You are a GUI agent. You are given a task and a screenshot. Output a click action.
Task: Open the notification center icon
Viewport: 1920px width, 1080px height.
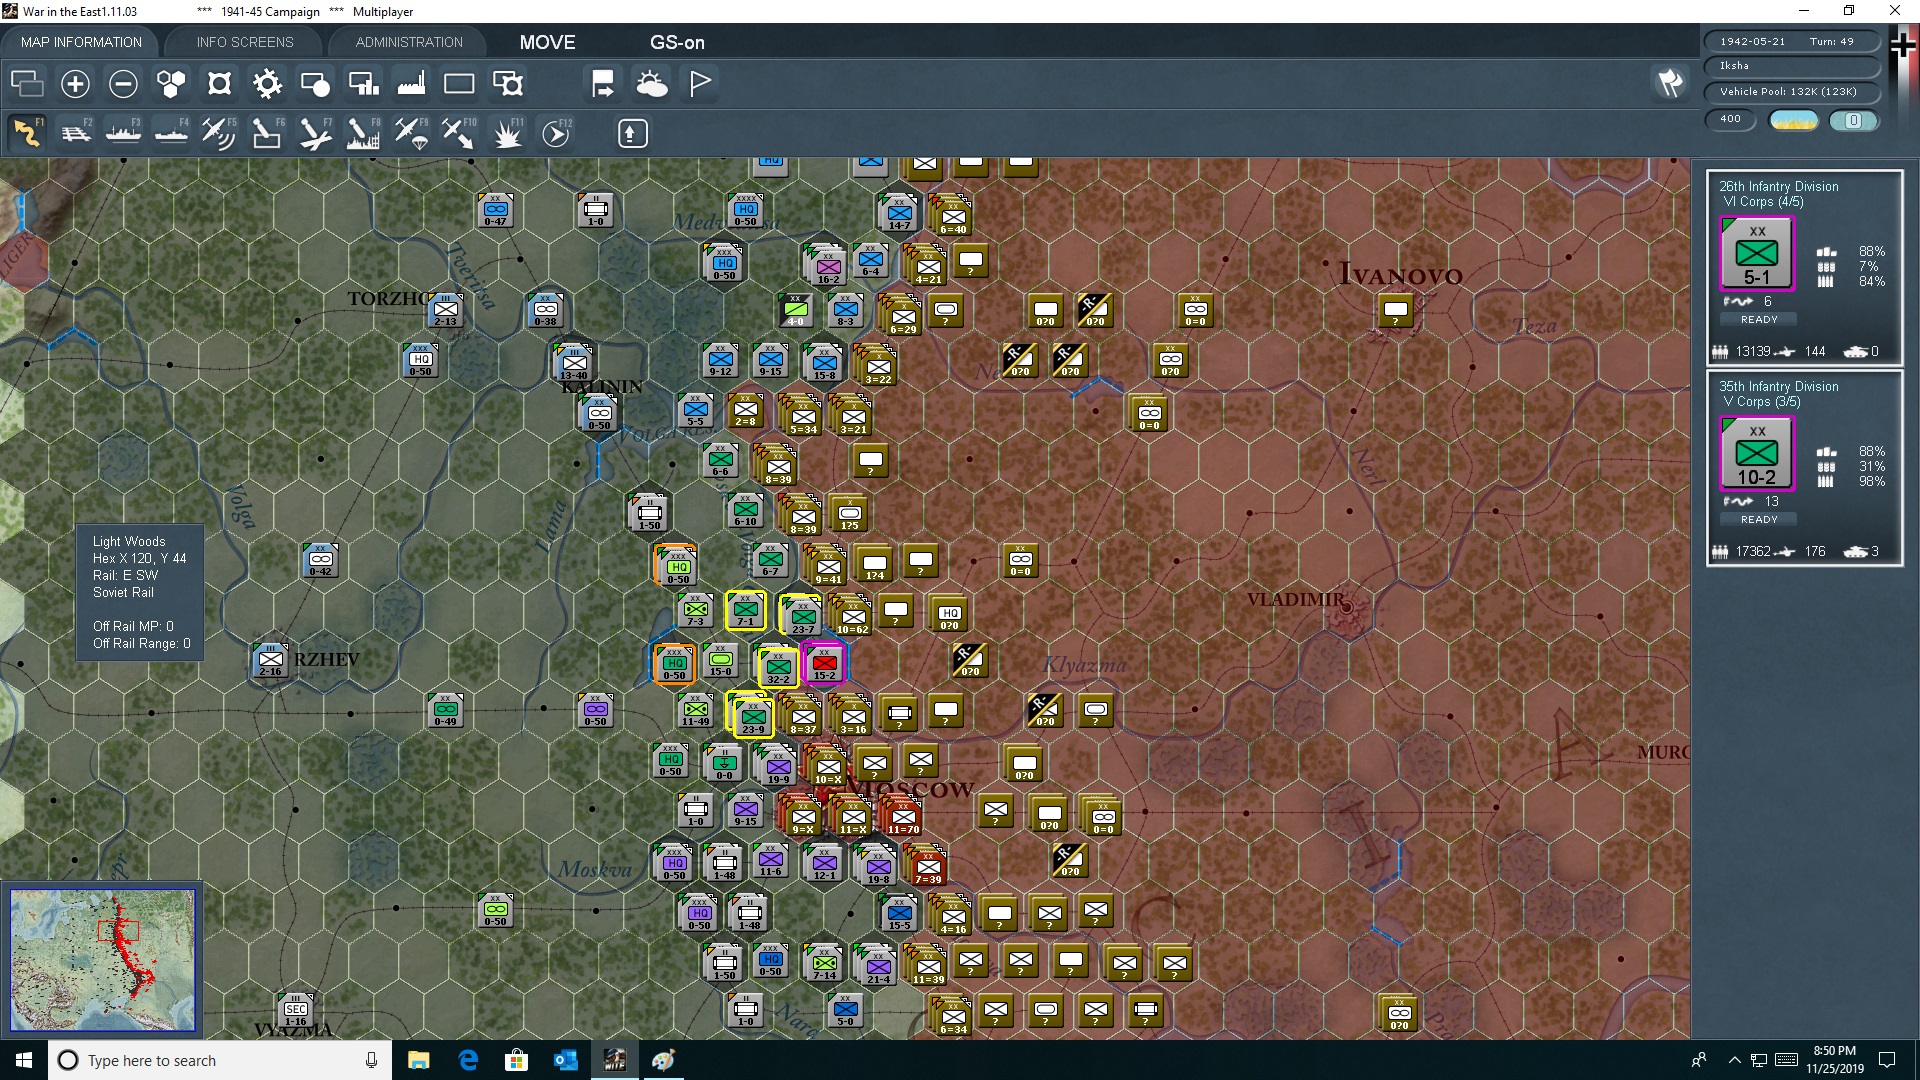tap(1887, 1060)
